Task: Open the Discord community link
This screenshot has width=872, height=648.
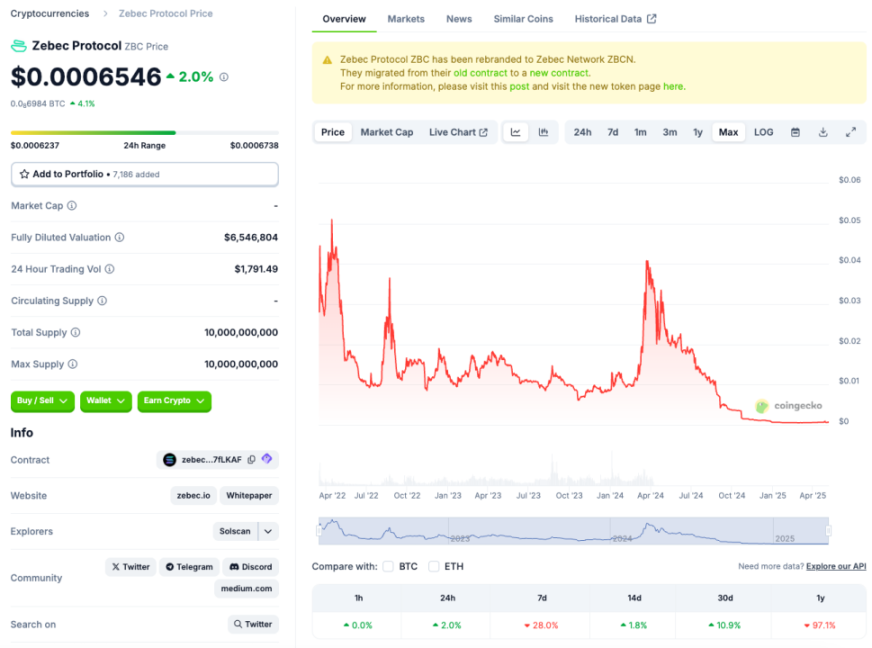Action: coord(250,567)
